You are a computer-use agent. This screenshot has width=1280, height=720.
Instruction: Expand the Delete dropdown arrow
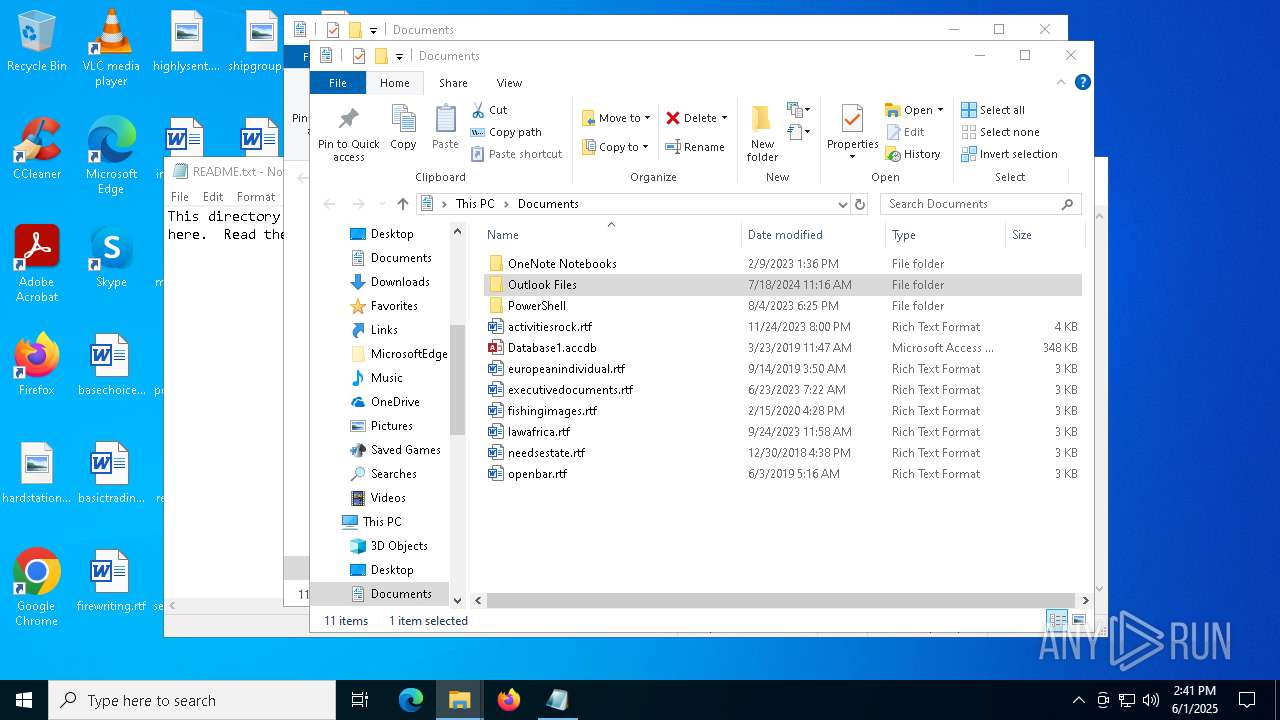click(724, 118)
